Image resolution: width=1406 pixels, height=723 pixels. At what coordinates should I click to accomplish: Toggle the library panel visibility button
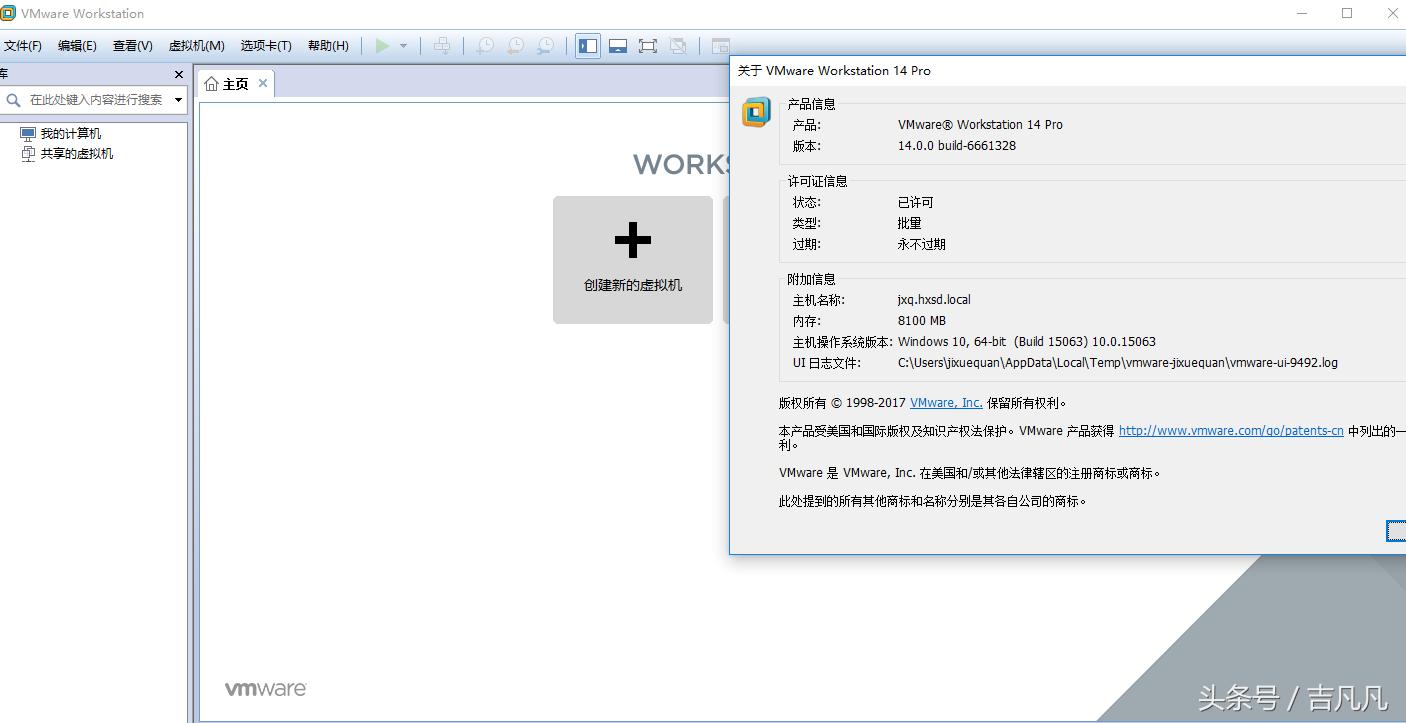(587, 45)
